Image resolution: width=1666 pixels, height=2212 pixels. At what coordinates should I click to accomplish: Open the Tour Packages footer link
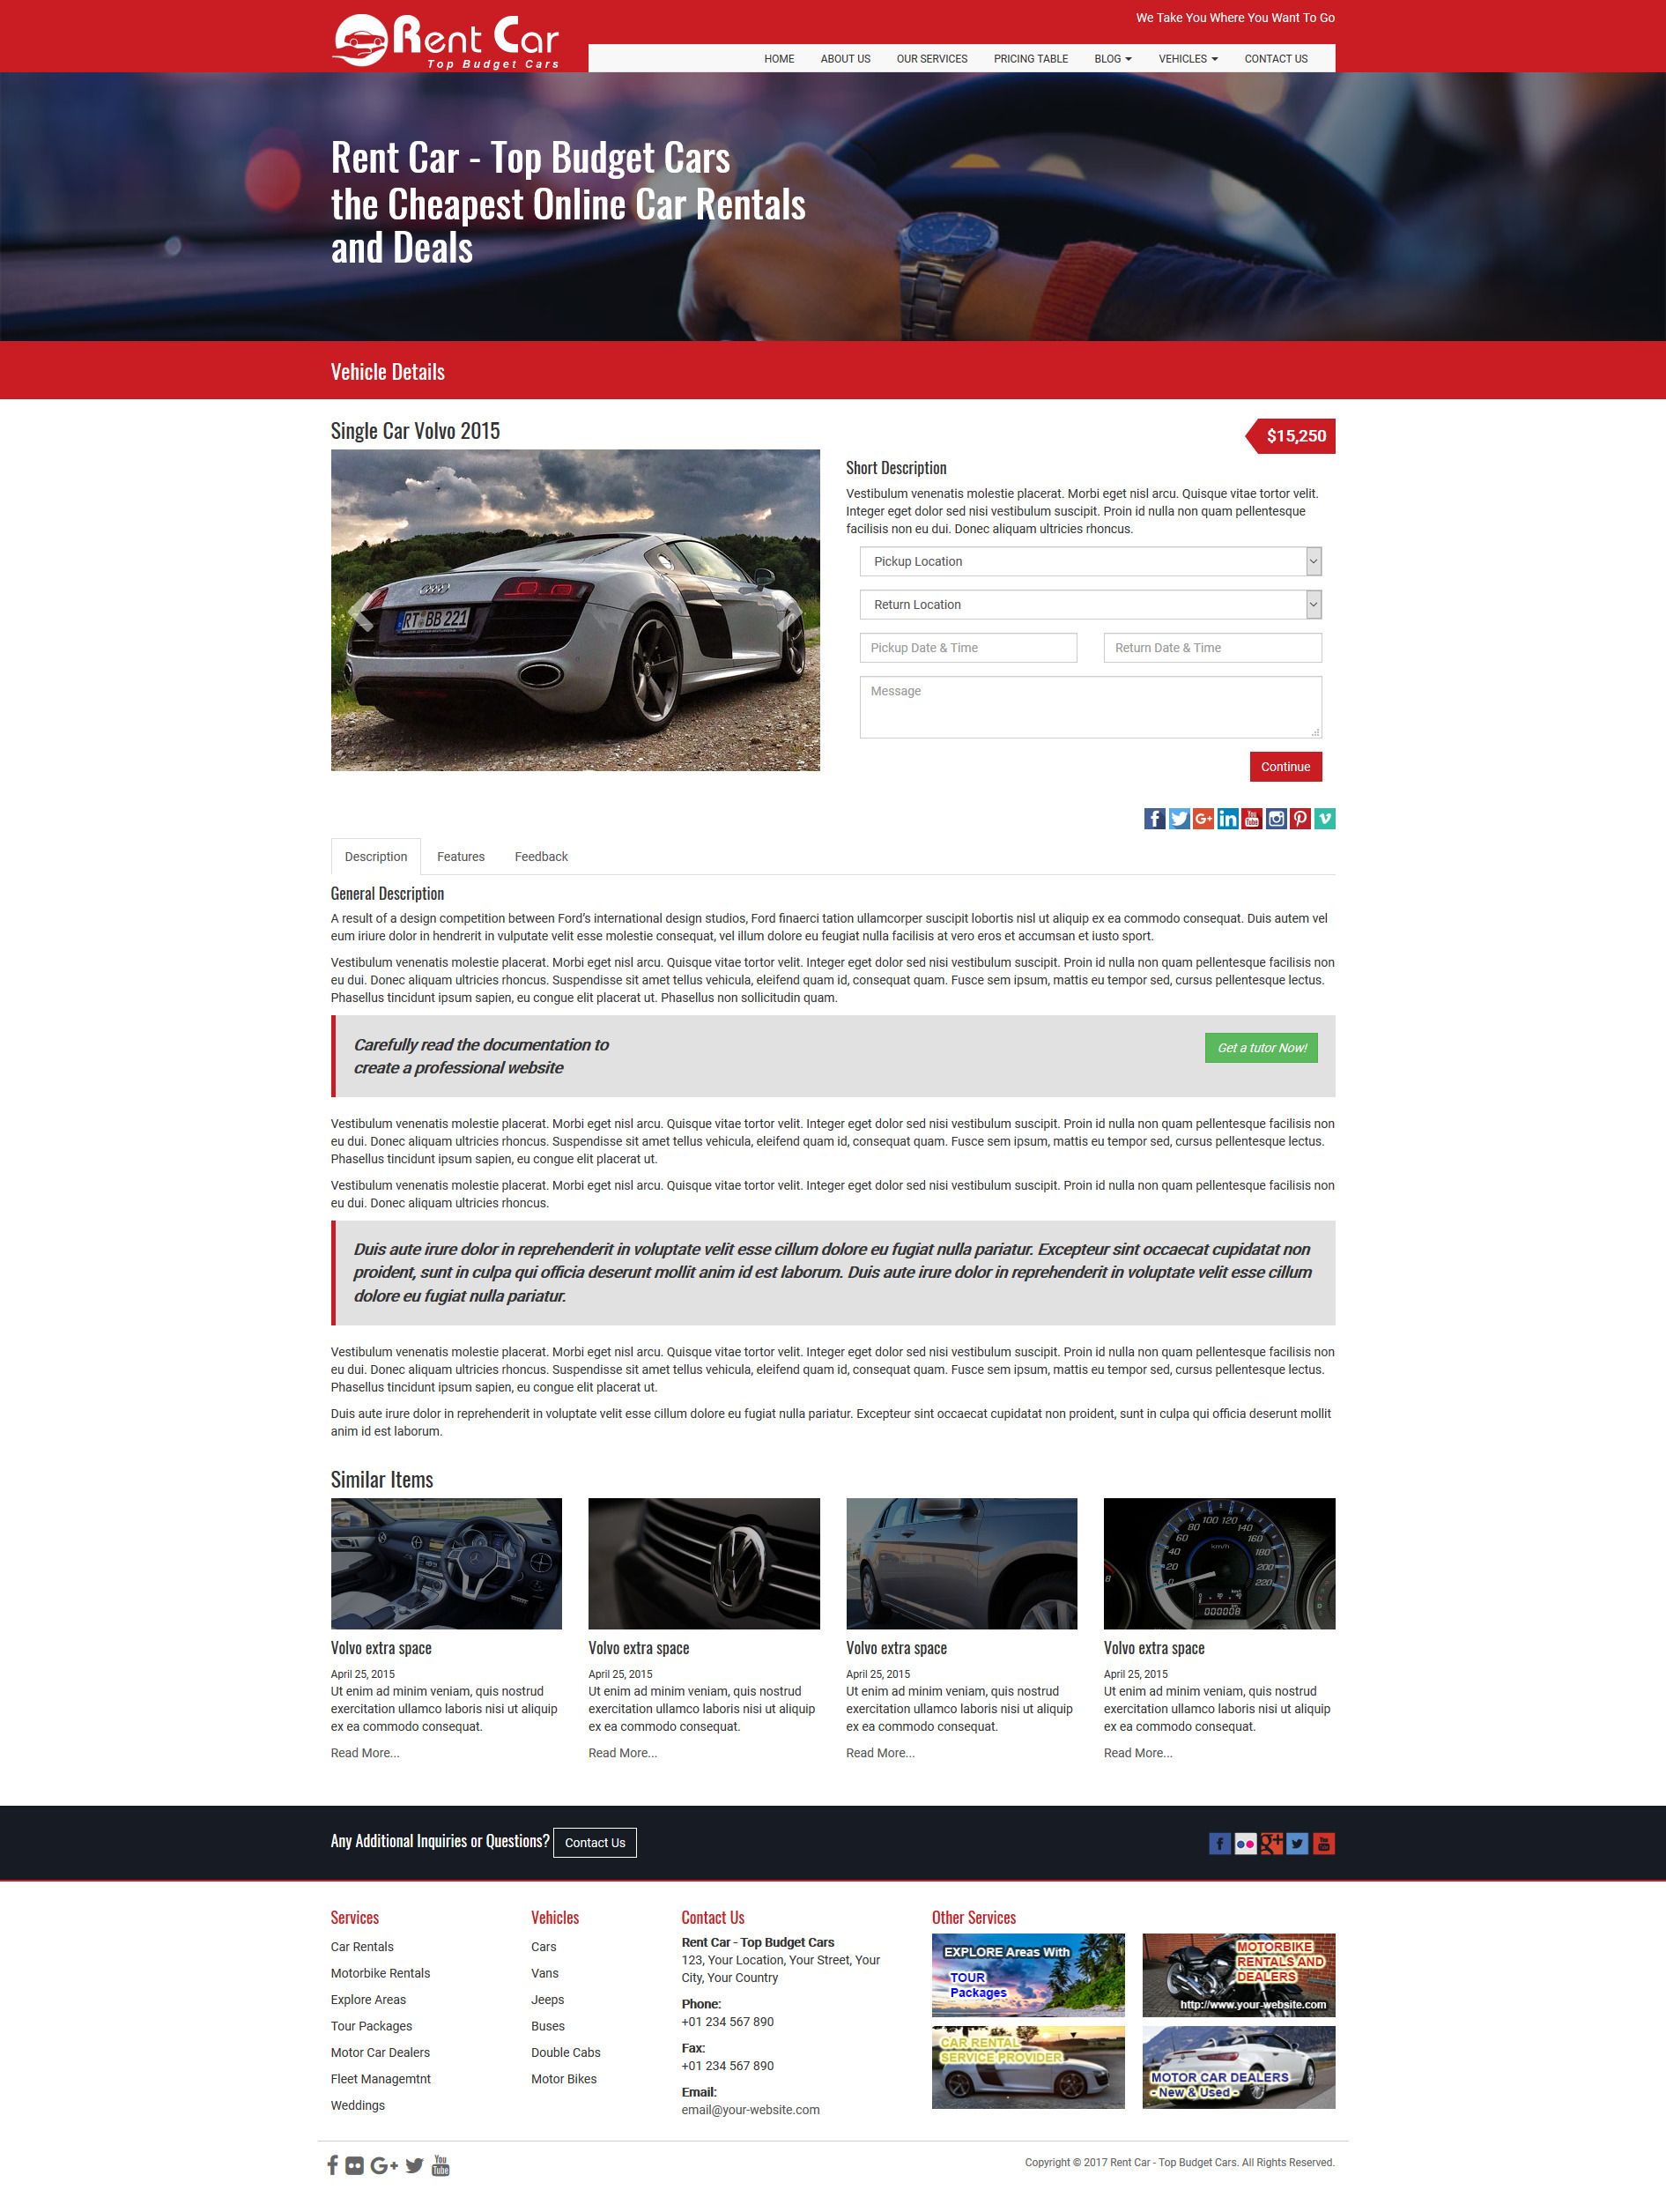click(x=371, y=2026)
